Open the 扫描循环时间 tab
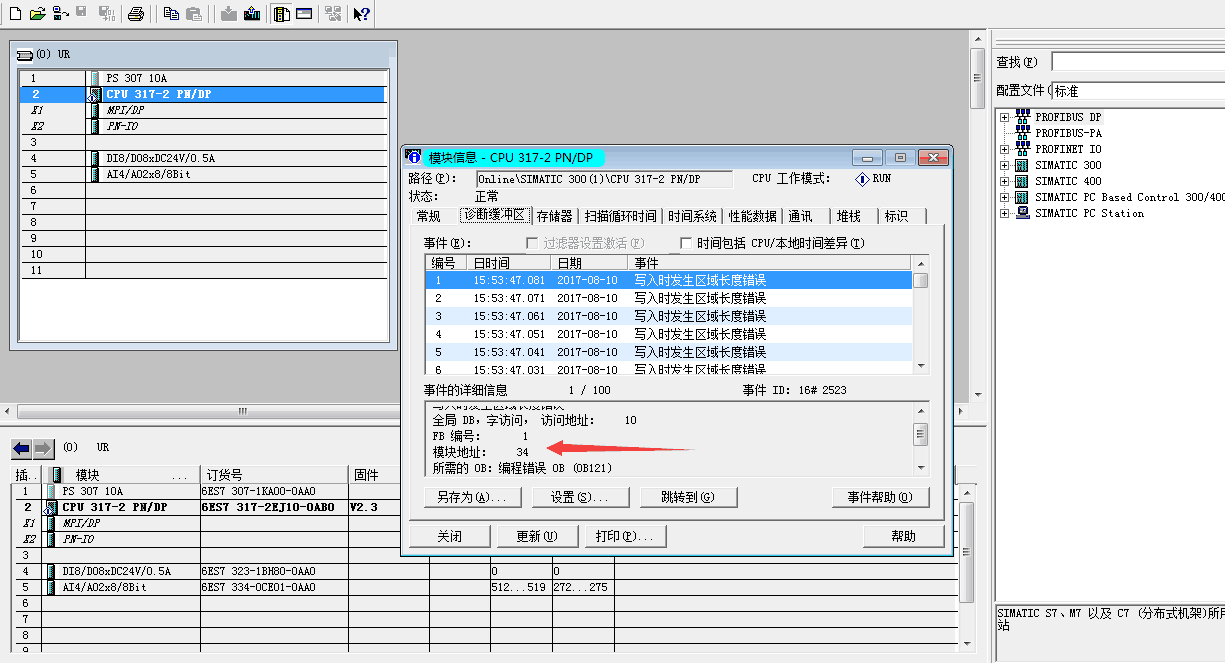The height and width of the screenshot is (663, 1225). coord(620,216)
